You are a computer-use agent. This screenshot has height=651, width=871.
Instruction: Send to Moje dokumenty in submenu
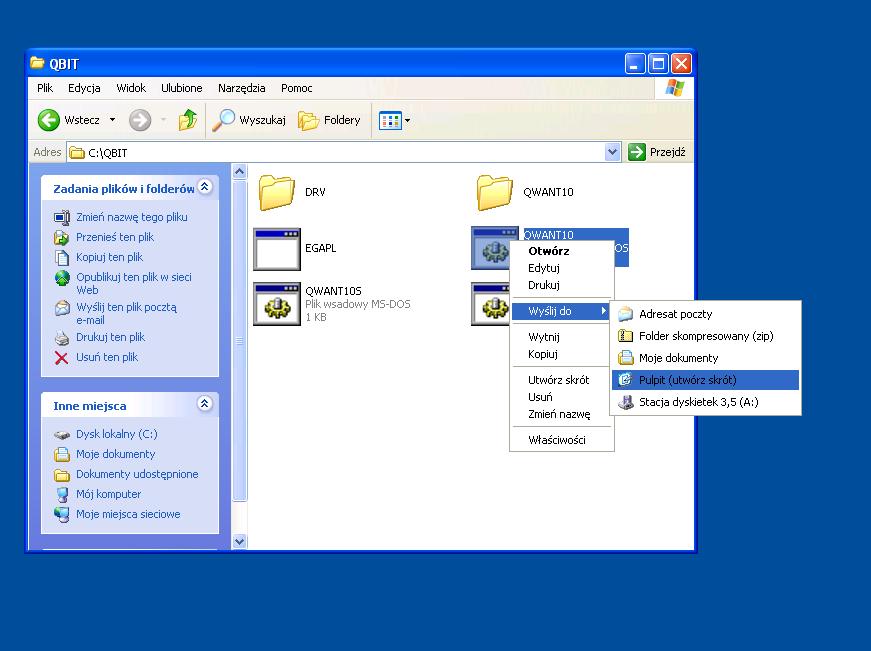point(705,358)
